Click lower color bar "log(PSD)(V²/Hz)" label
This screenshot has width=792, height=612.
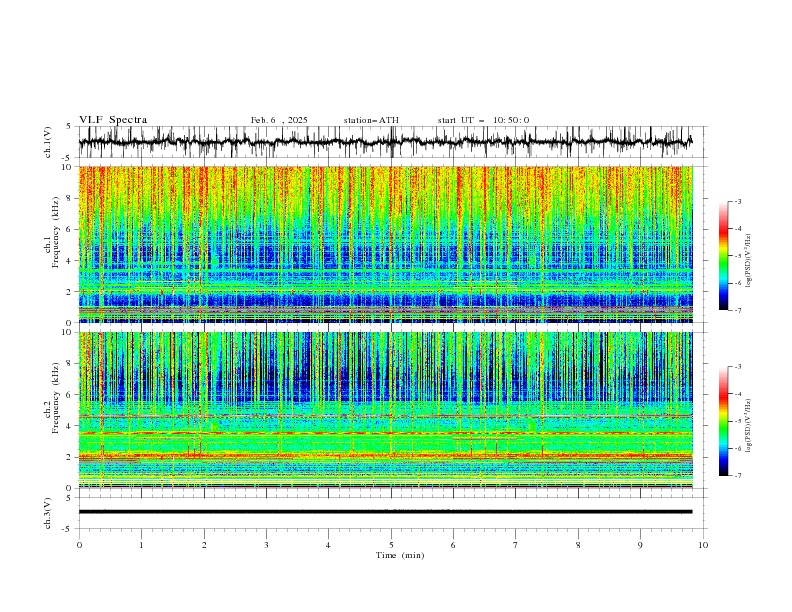click(749, 425)
